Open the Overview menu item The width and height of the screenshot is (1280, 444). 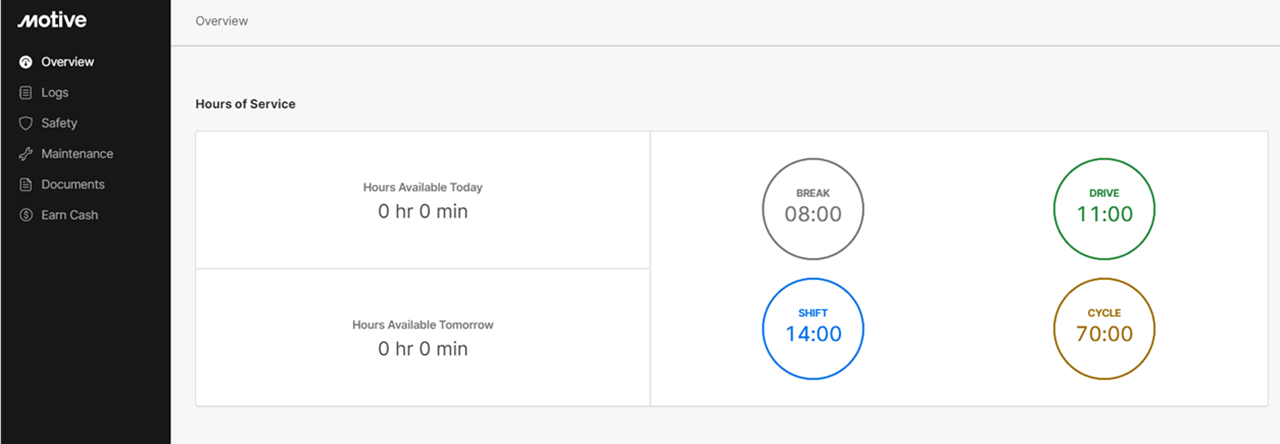pyautogui.click(x=67, y=62)
